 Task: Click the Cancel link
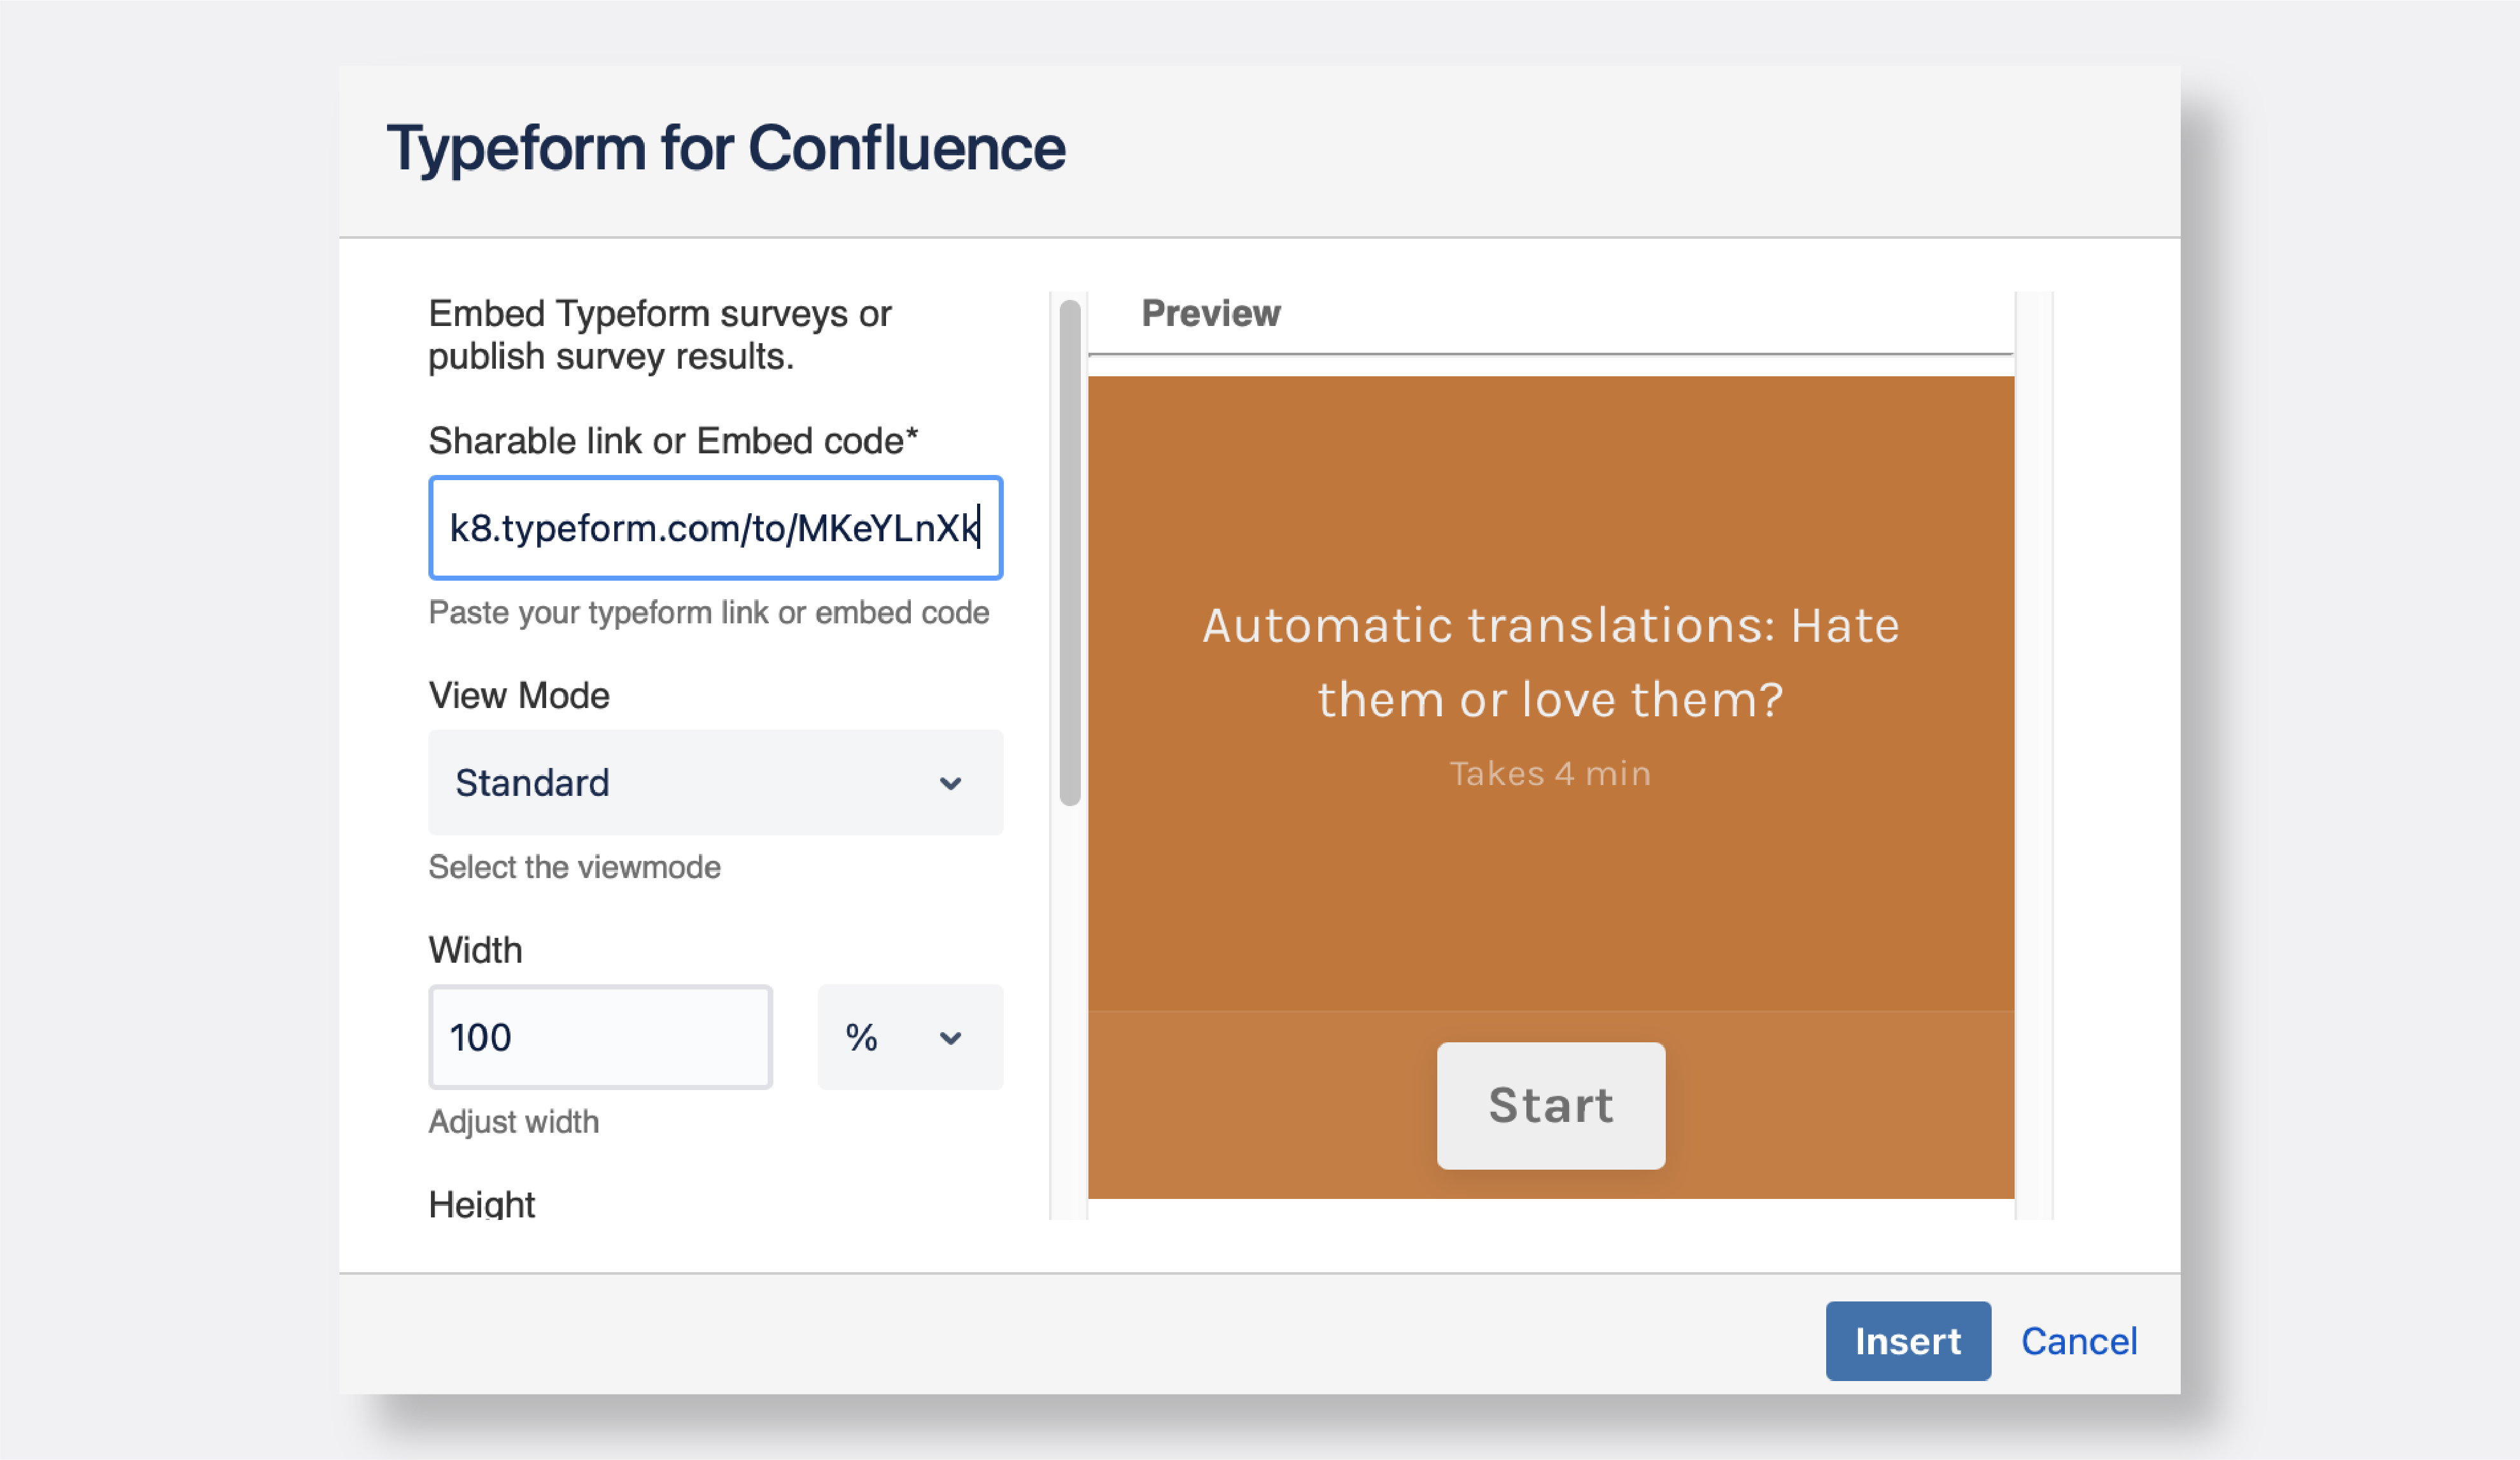tap(2079, 1341)
